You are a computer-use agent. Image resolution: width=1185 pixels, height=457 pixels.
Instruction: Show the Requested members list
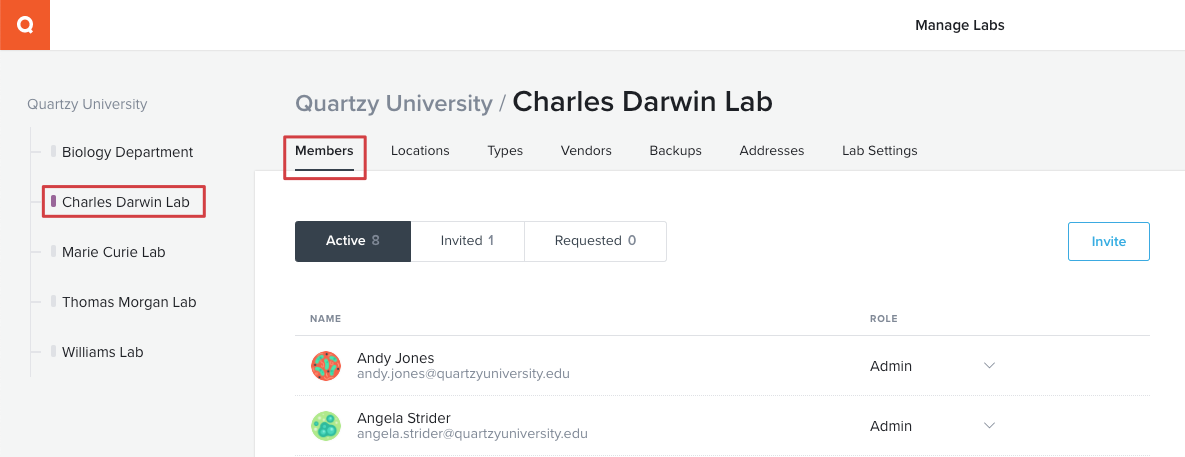(x=596, y=241)
